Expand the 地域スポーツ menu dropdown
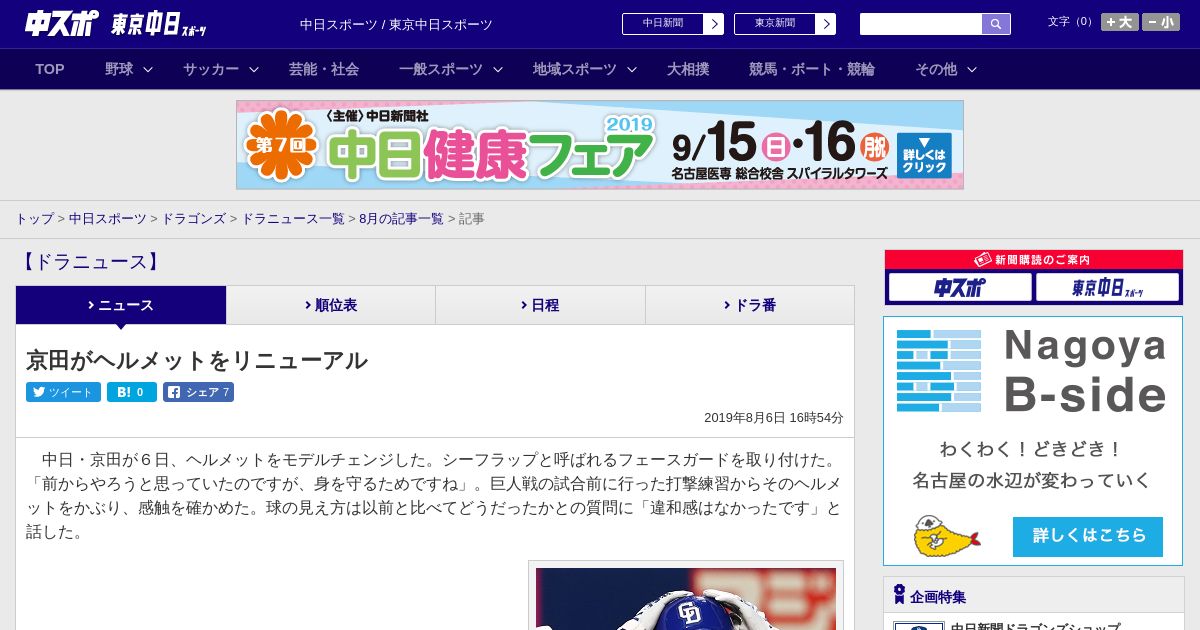This screenshot has height=630, width=1200. point(584,69)
